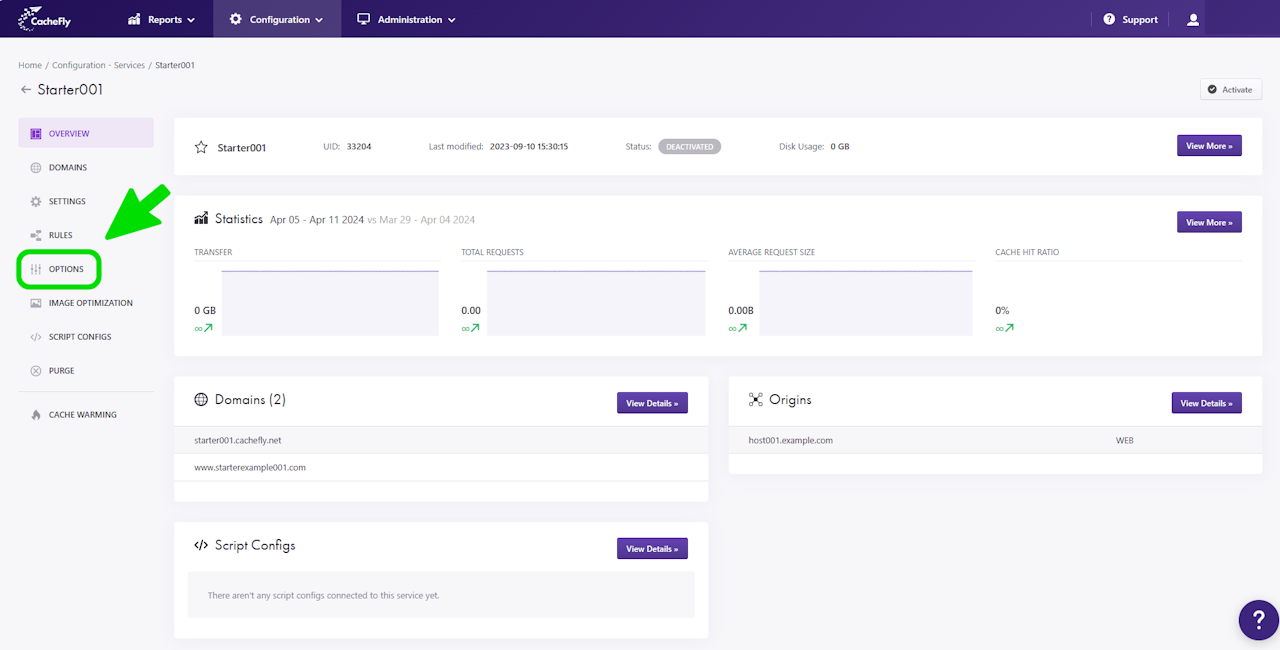Open the user account icon

1192,19
